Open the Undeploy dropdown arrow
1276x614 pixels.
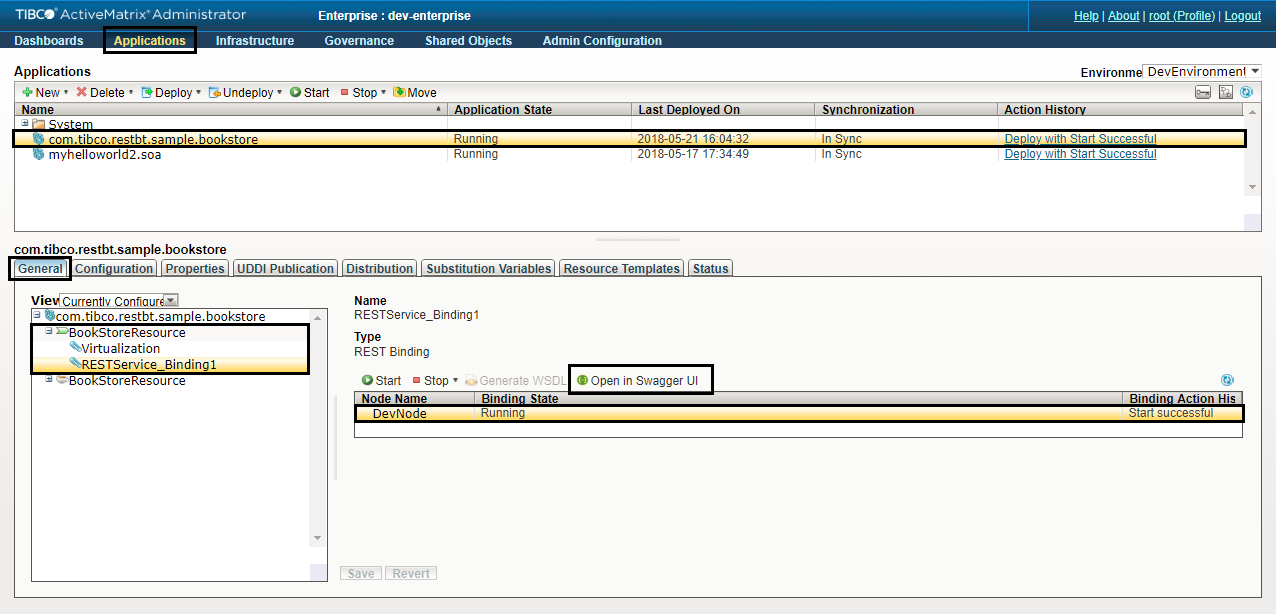280,93
